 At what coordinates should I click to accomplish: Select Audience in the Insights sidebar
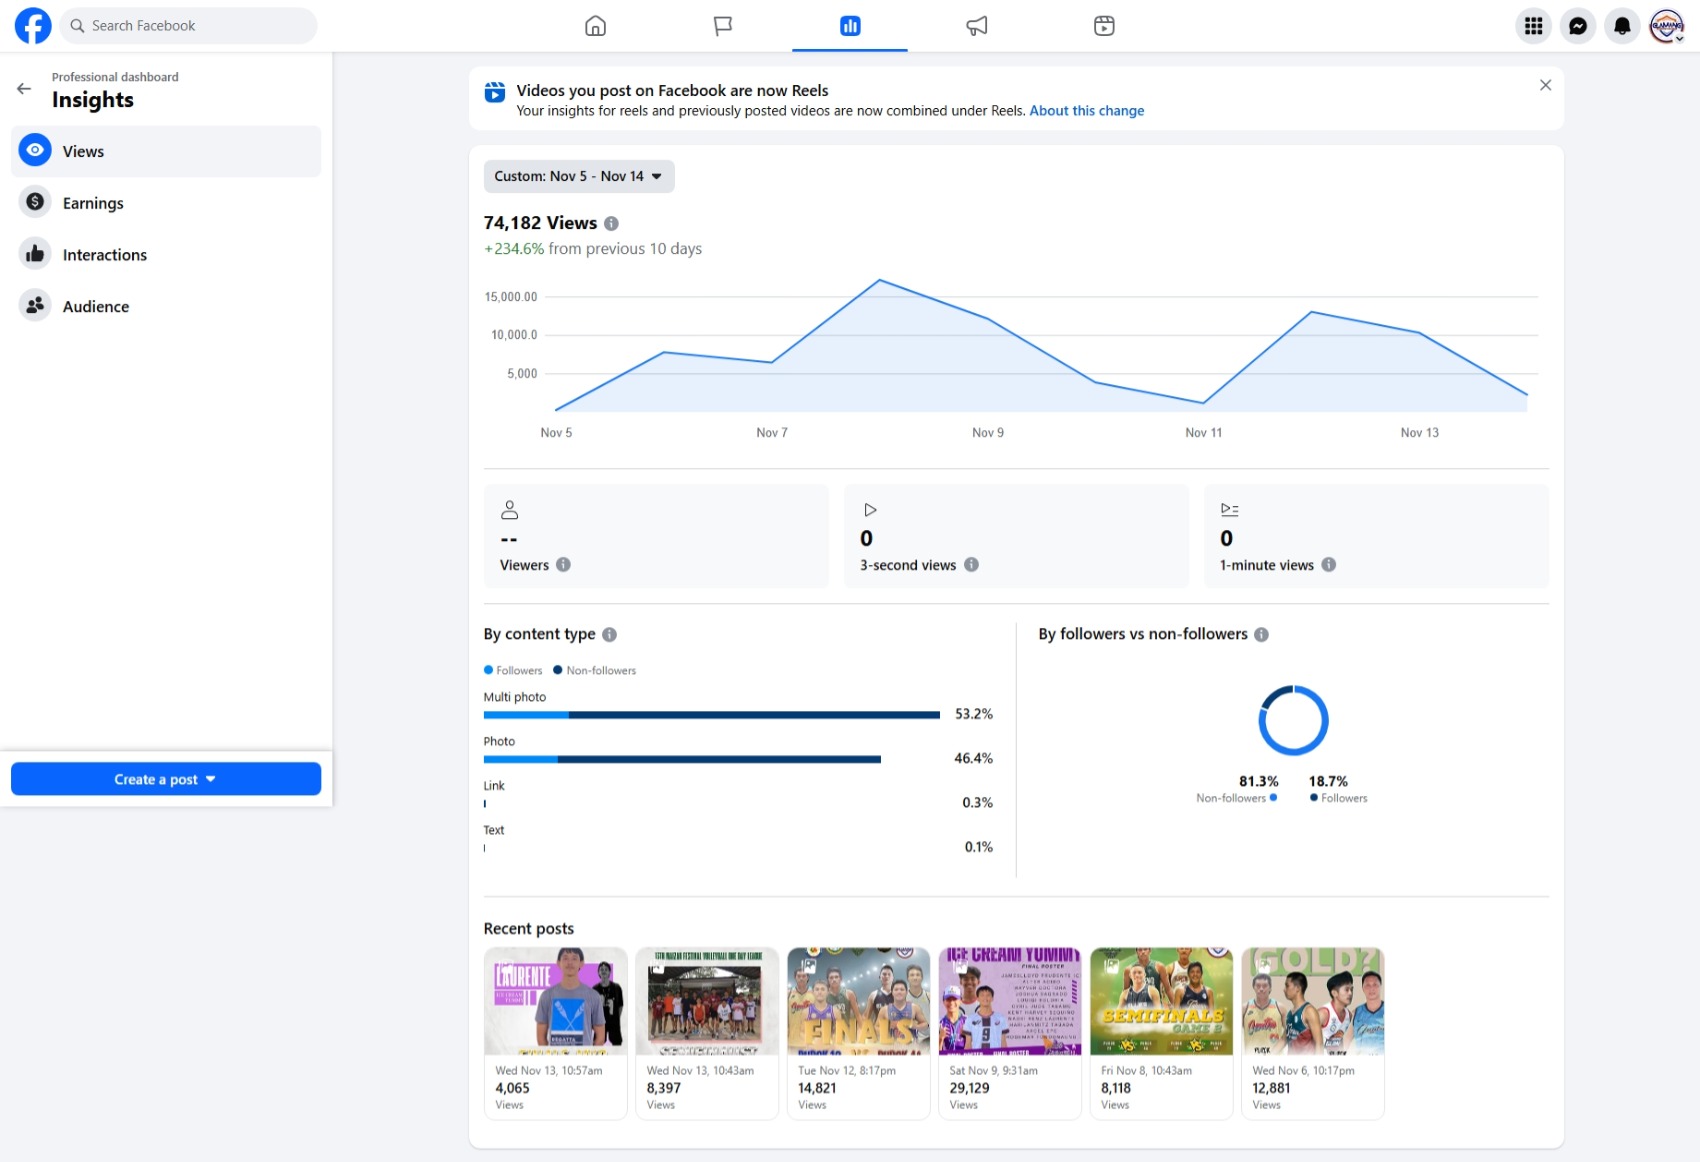click(166, 307)
